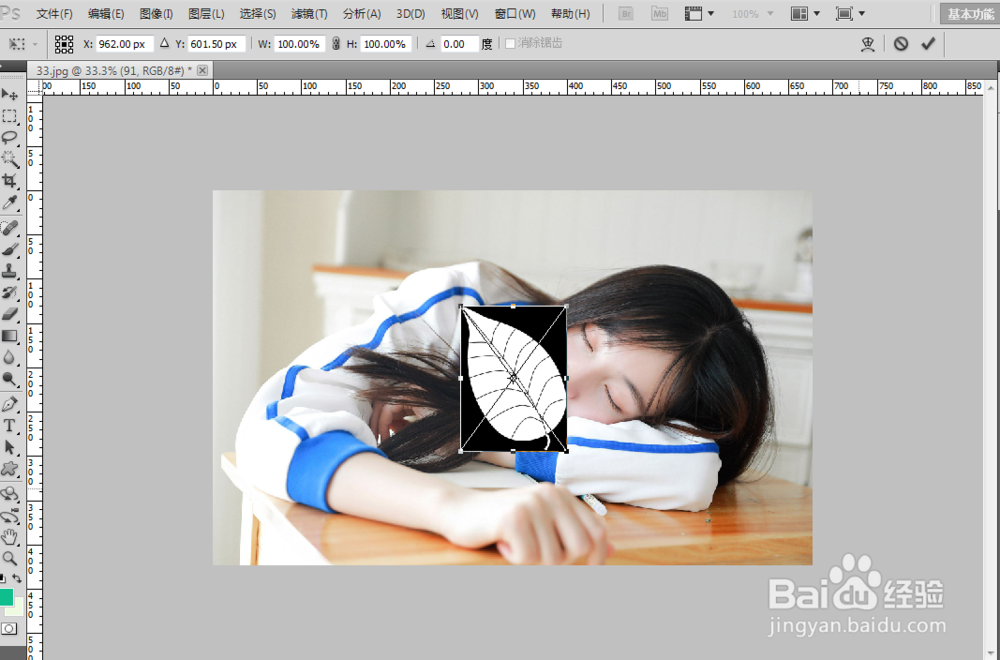Image resolution: width=1000 pixels, height=660 pixels.
Task: Select the Horizontal Type tool
Action: [10, 425]
